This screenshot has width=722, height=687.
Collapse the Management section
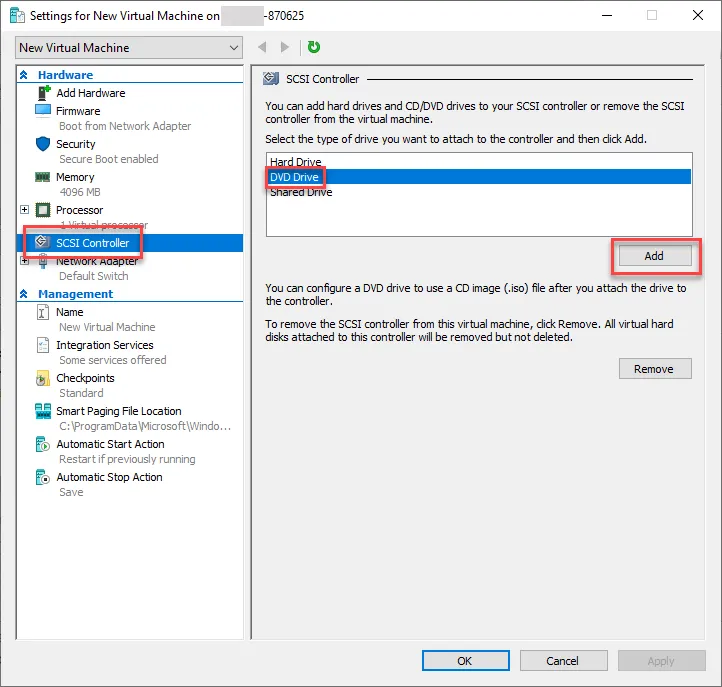tap(23, 294)
